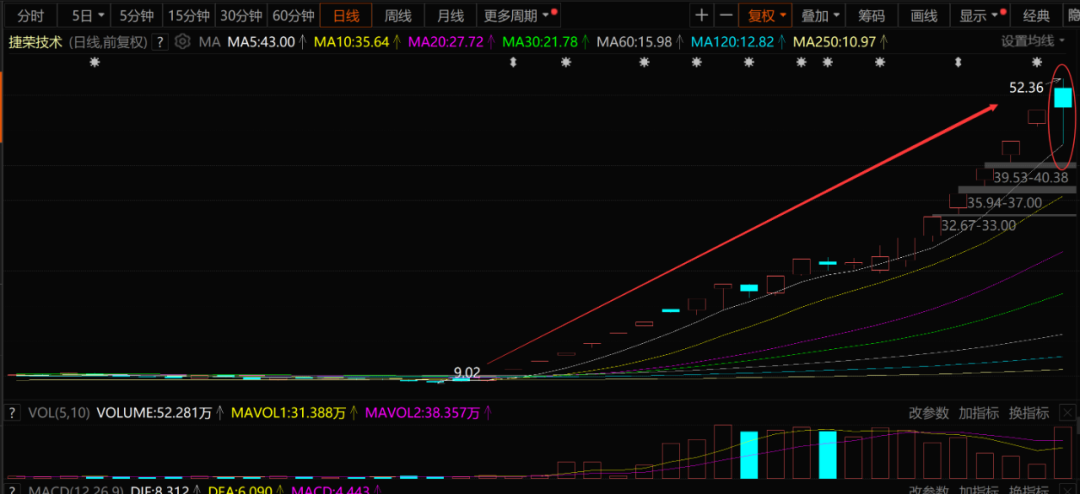The height and width of the screenshot is (494, 1080).
Task: Select the rightmost star event marker
Action: pyautogui.click(x=1037, y=63)
